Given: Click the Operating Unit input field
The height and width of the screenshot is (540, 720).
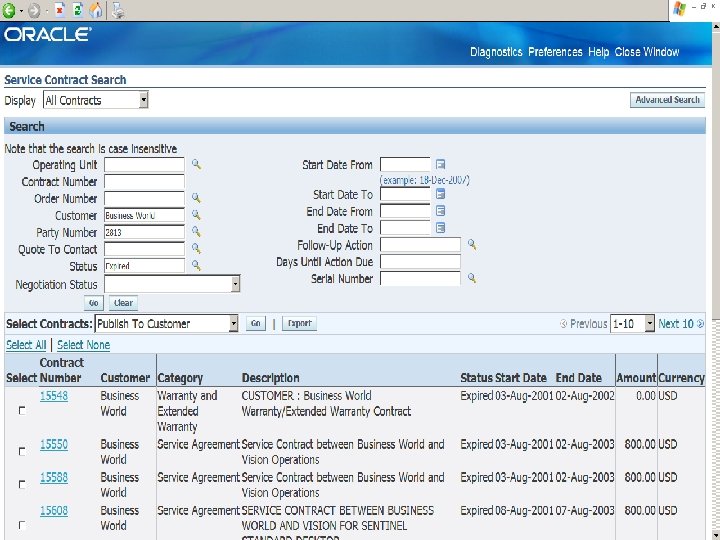Looking at the screenshot, I should (x=144, y=164).
